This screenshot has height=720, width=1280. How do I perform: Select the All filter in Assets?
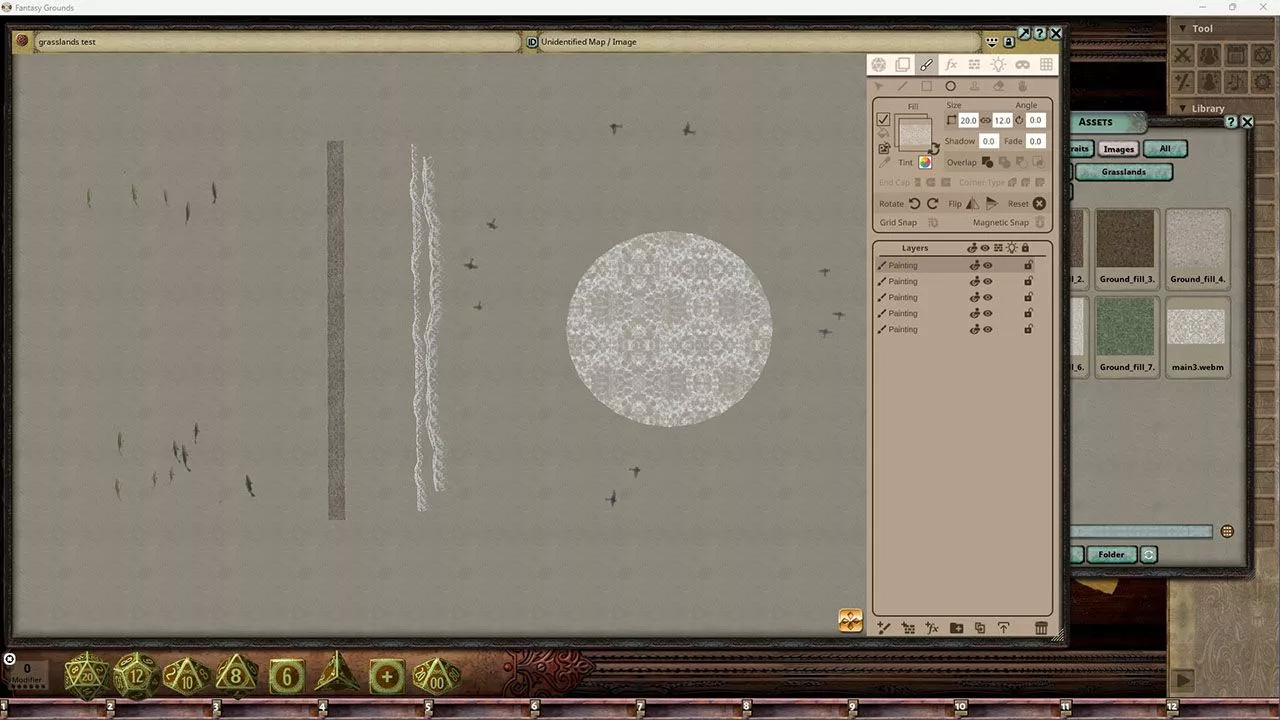click(x=1165, y=149)
